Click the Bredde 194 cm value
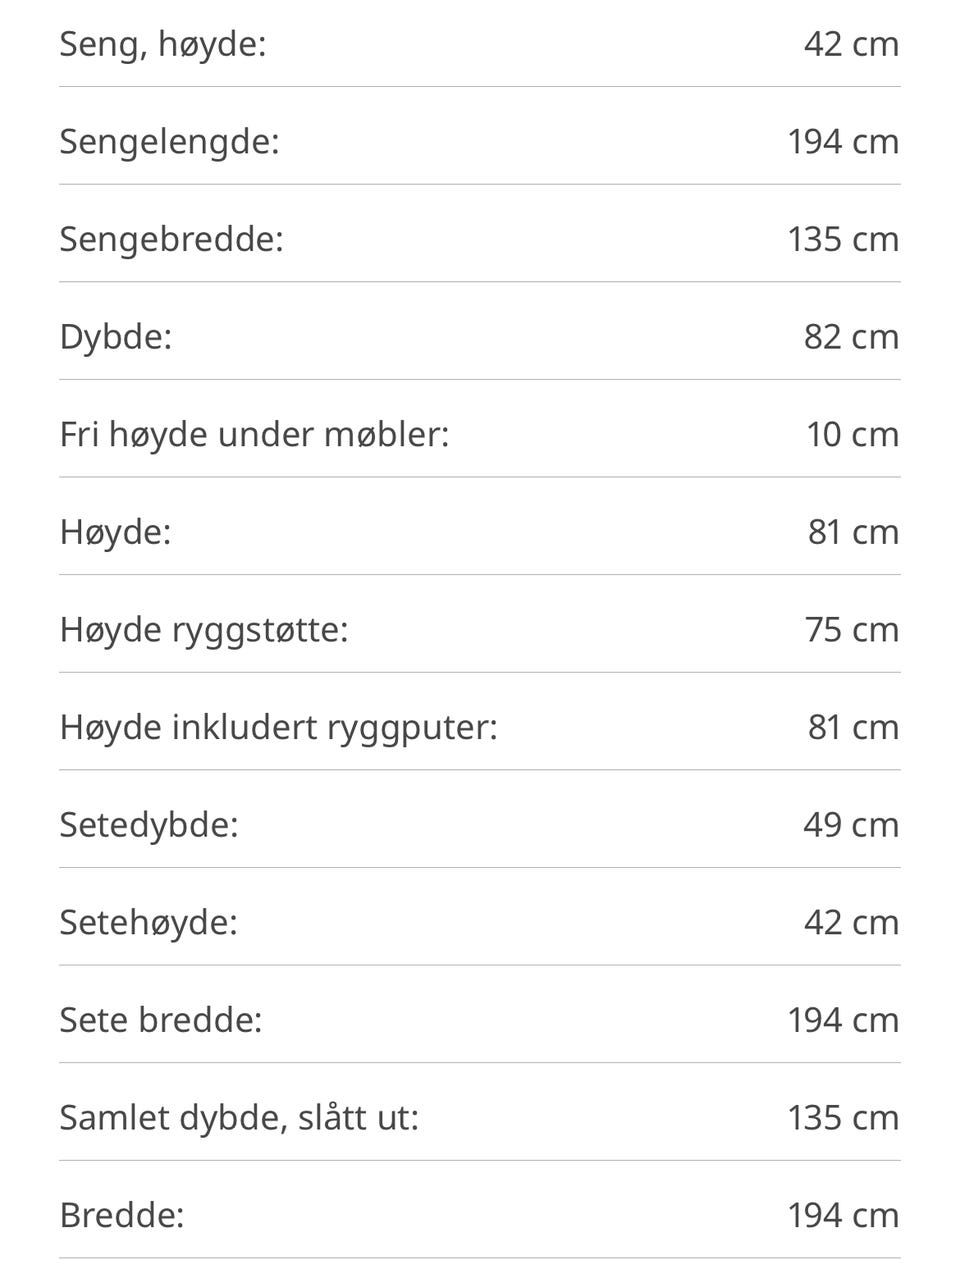The width and height of the screenshot is (960, 1278). (843, 1214)
